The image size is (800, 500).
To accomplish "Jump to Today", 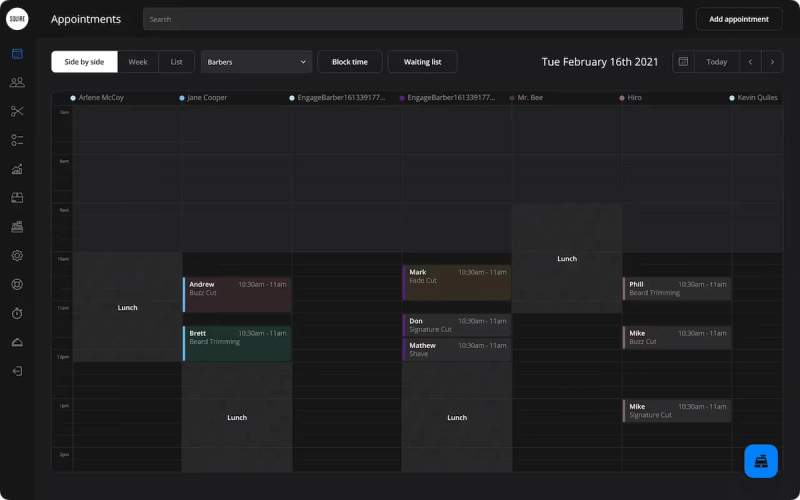I will [716, 62].
